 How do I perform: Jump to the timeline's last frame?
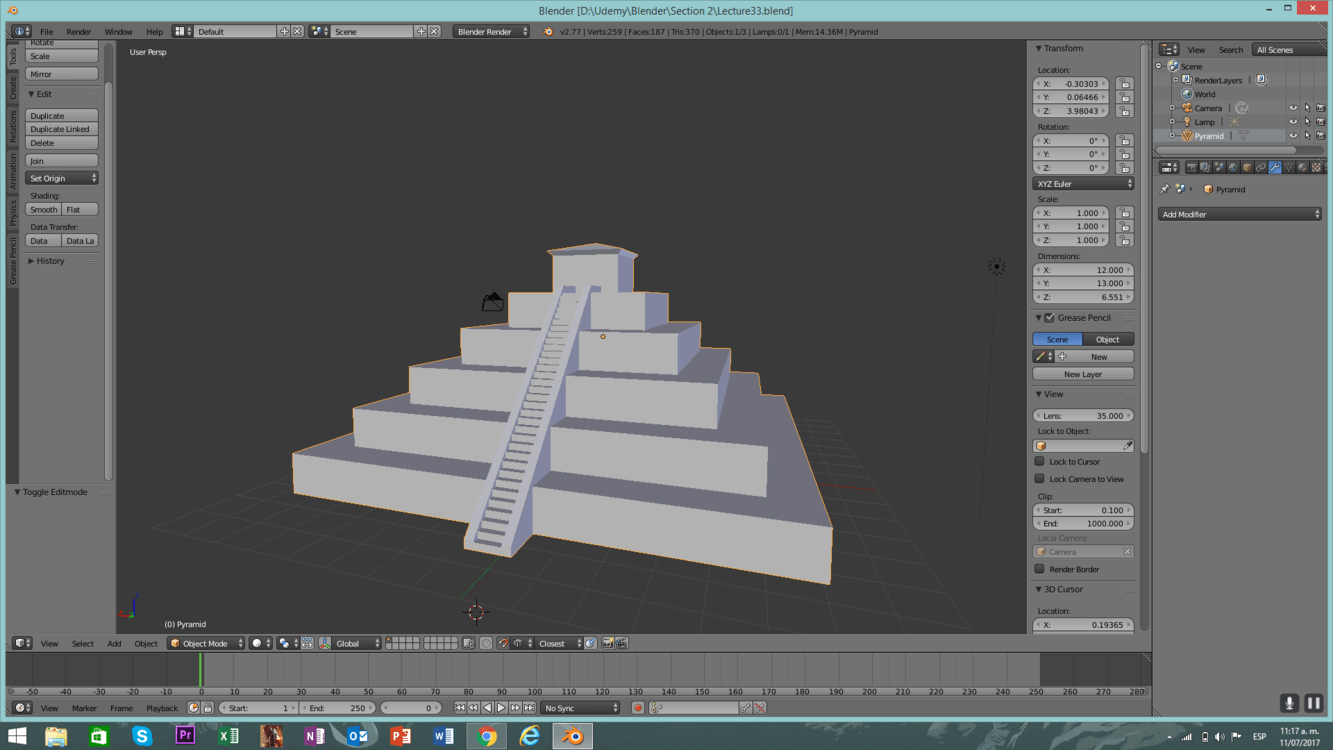529,708
